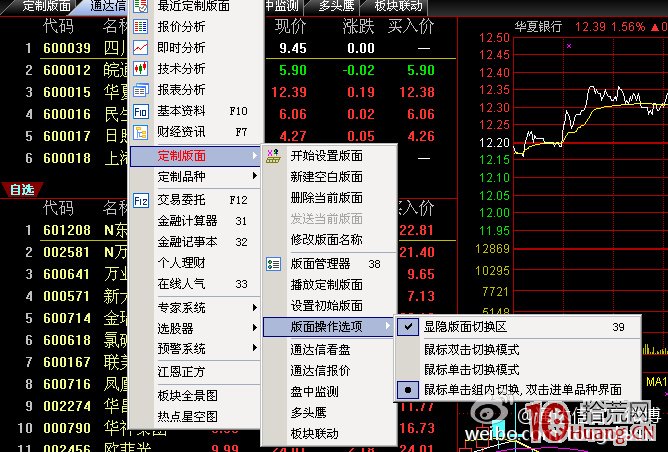Image resolution: width=668 pixels, height=452 pixels.
Task: Click the 最近定制版面 icon
Action: [x=141, y=6]
